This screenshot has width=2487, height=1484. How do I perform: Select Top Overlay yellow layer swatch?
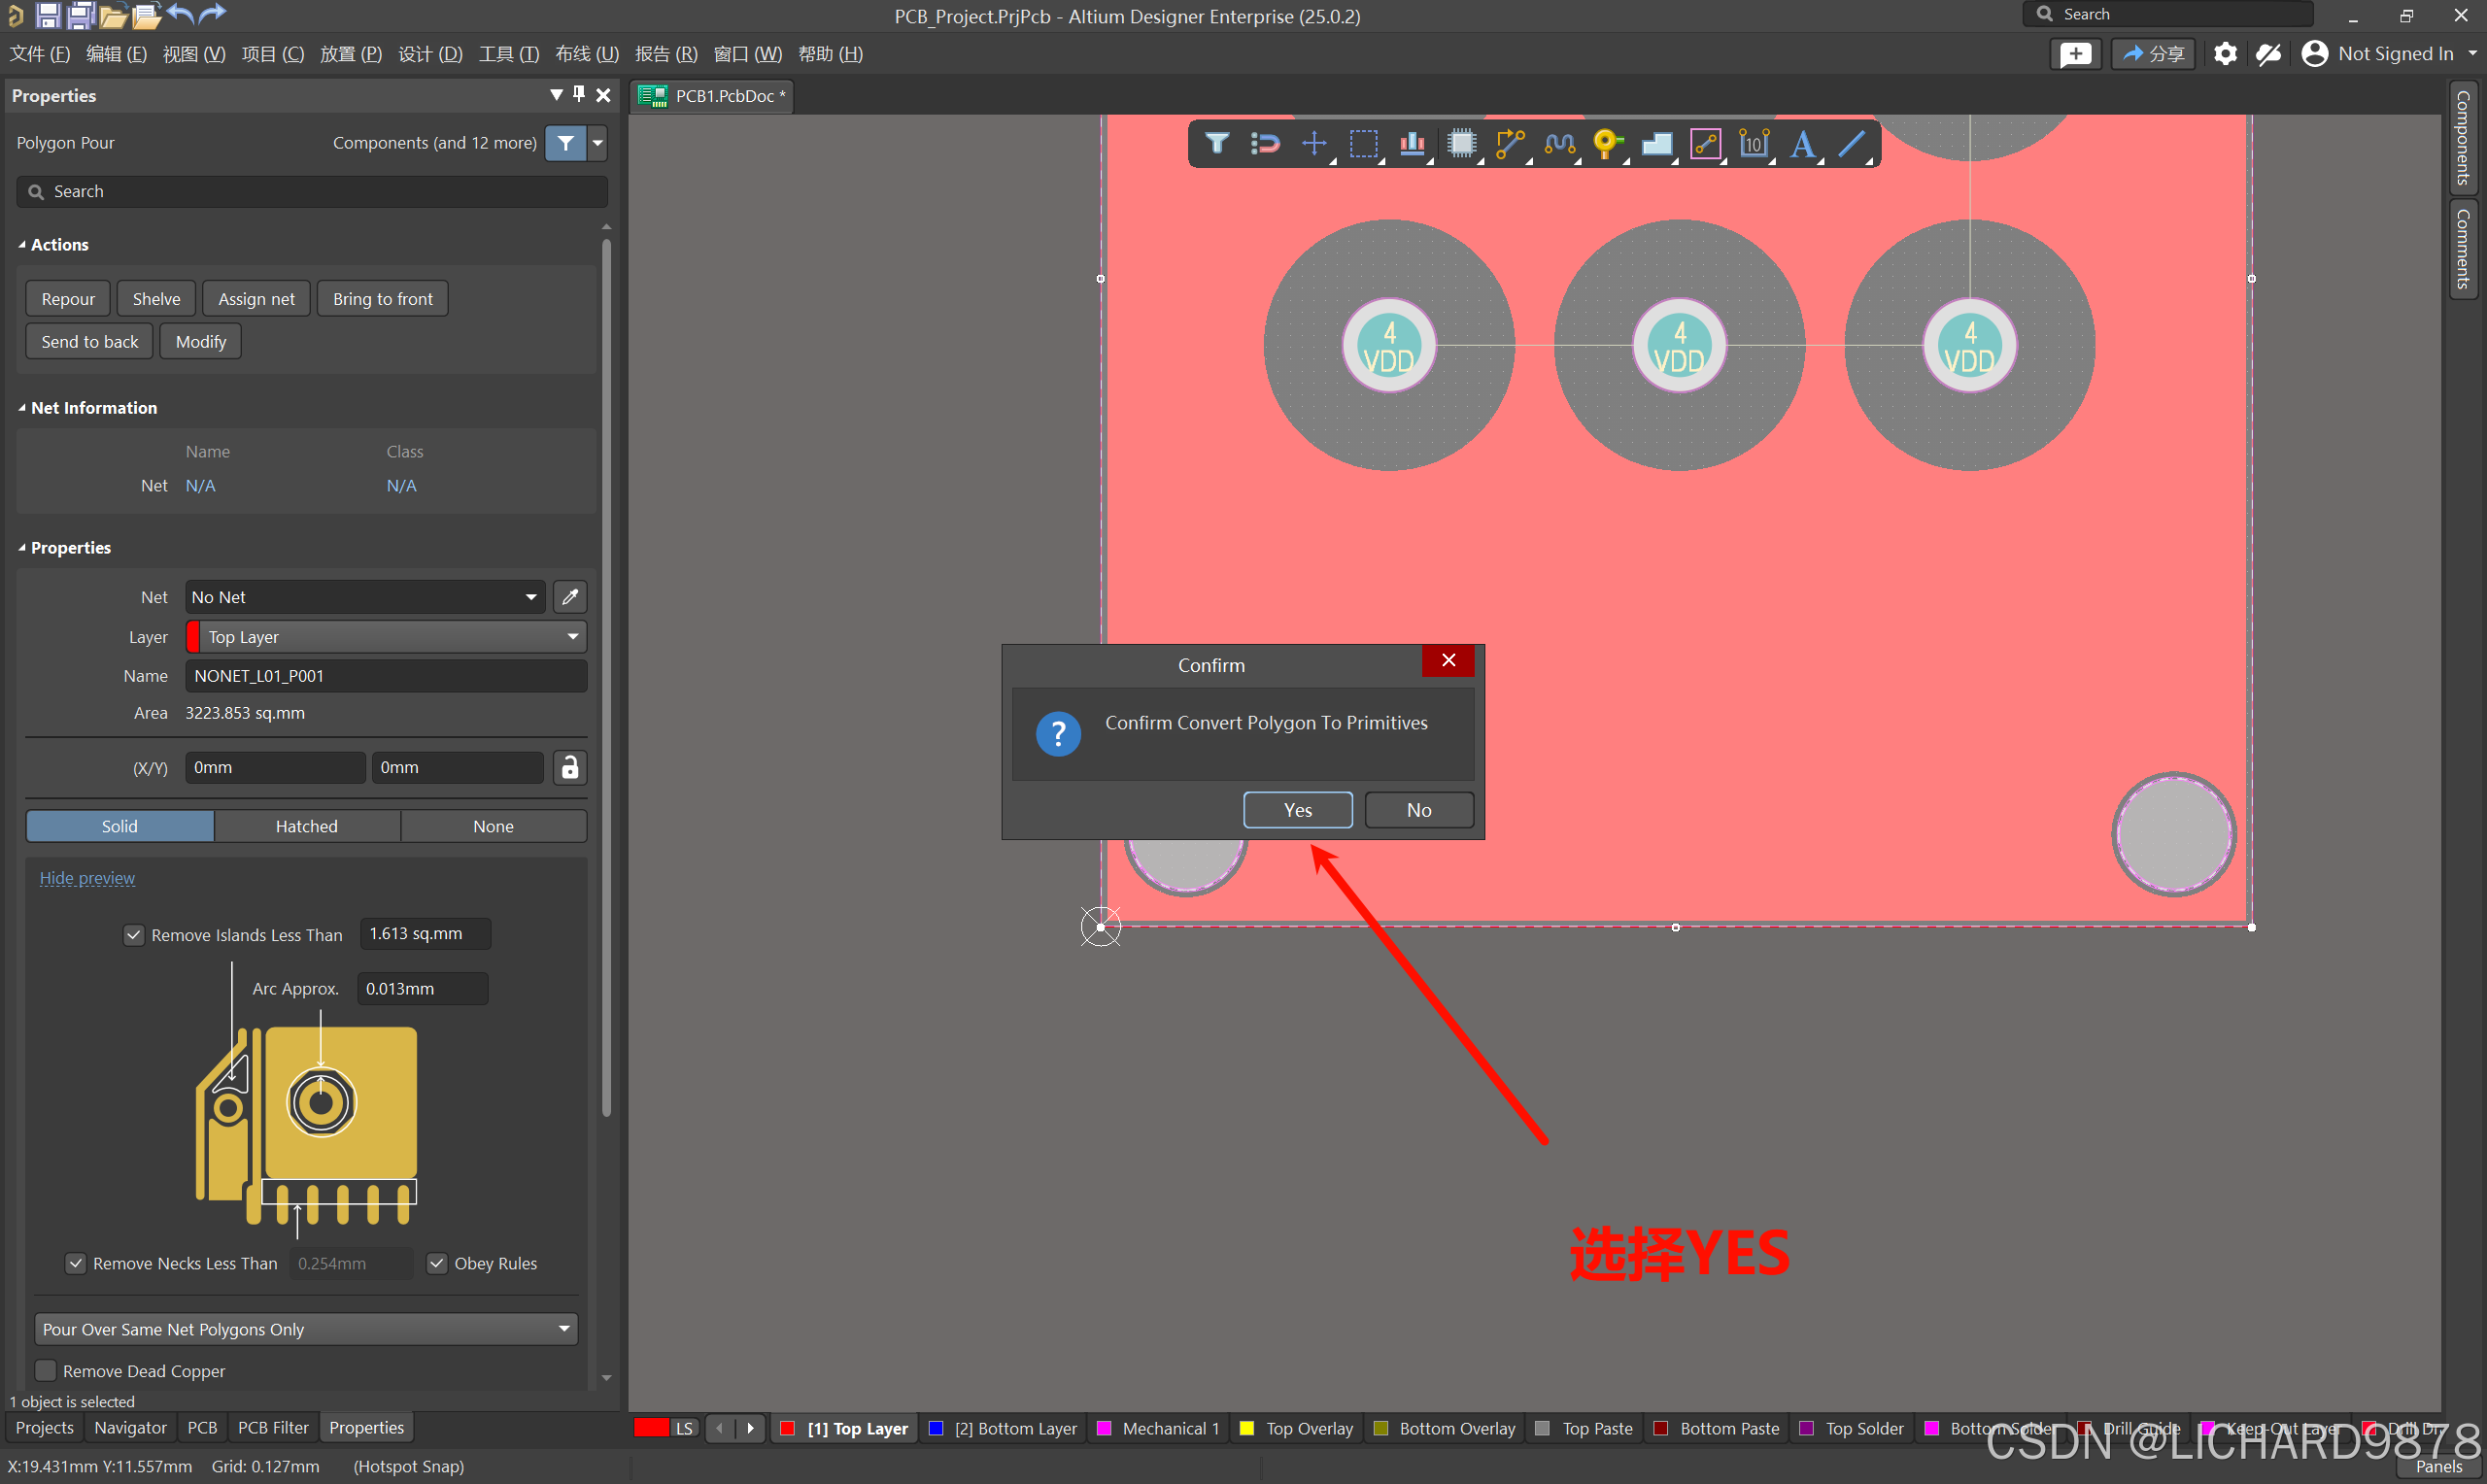tap(1247, 1428)
